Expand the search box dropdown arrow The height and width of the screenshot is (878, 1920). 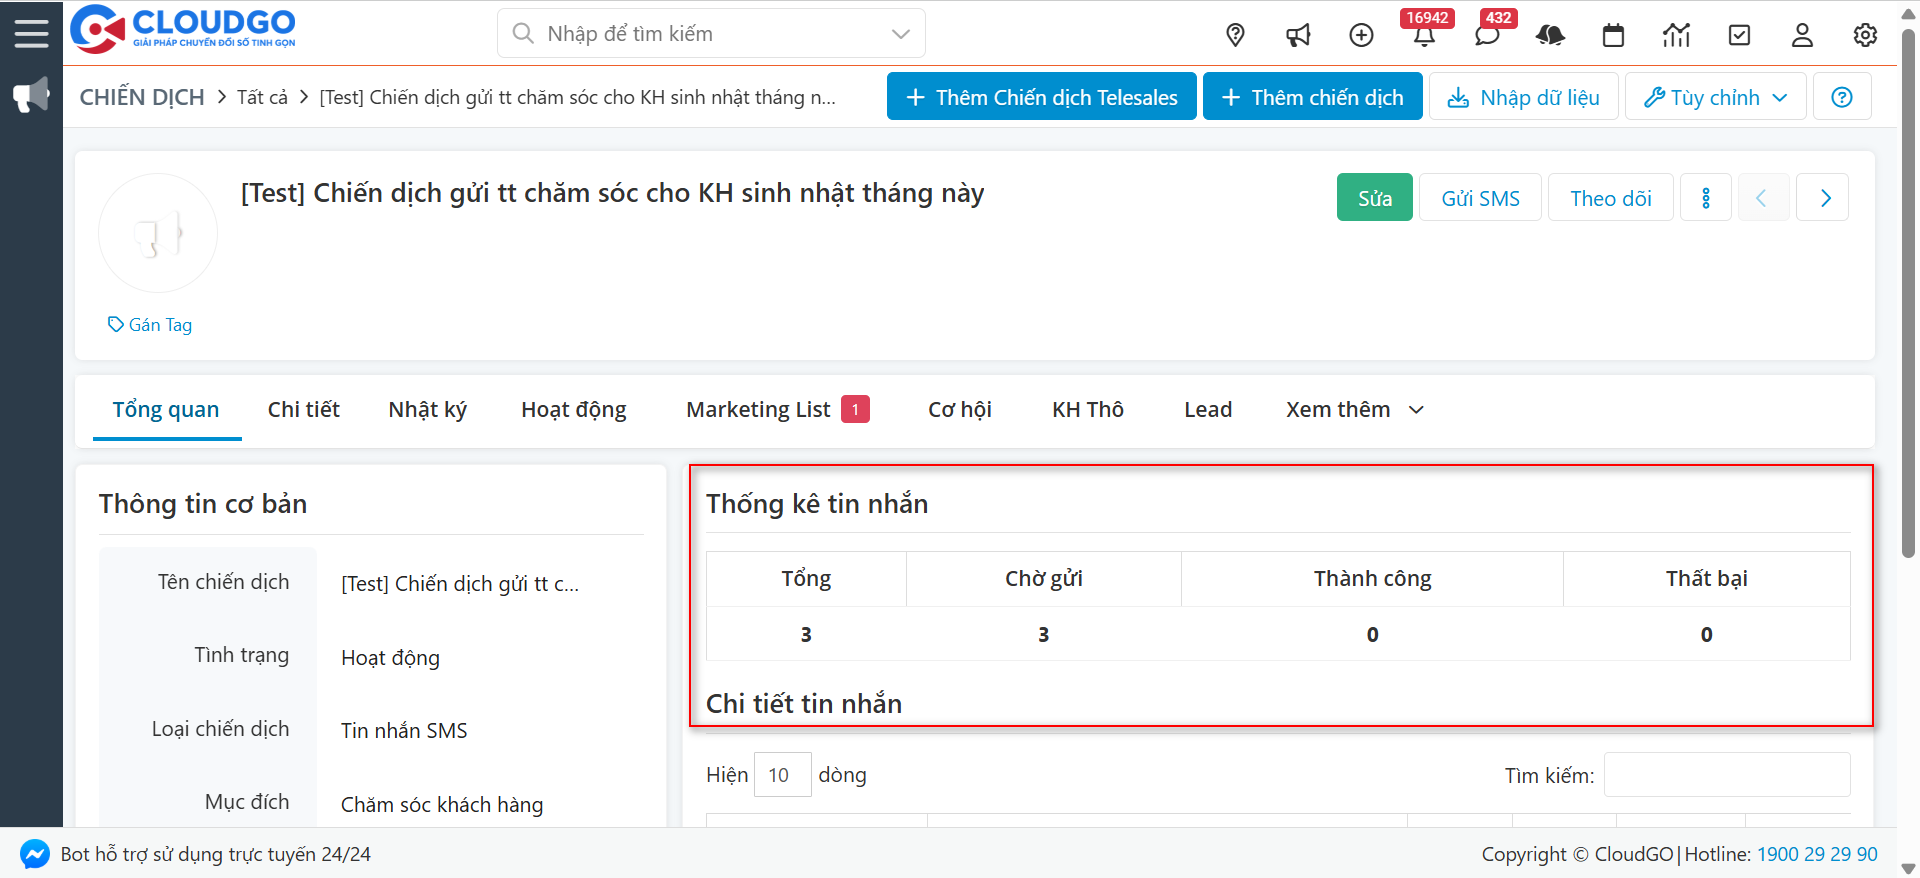(x=900, y=34)
